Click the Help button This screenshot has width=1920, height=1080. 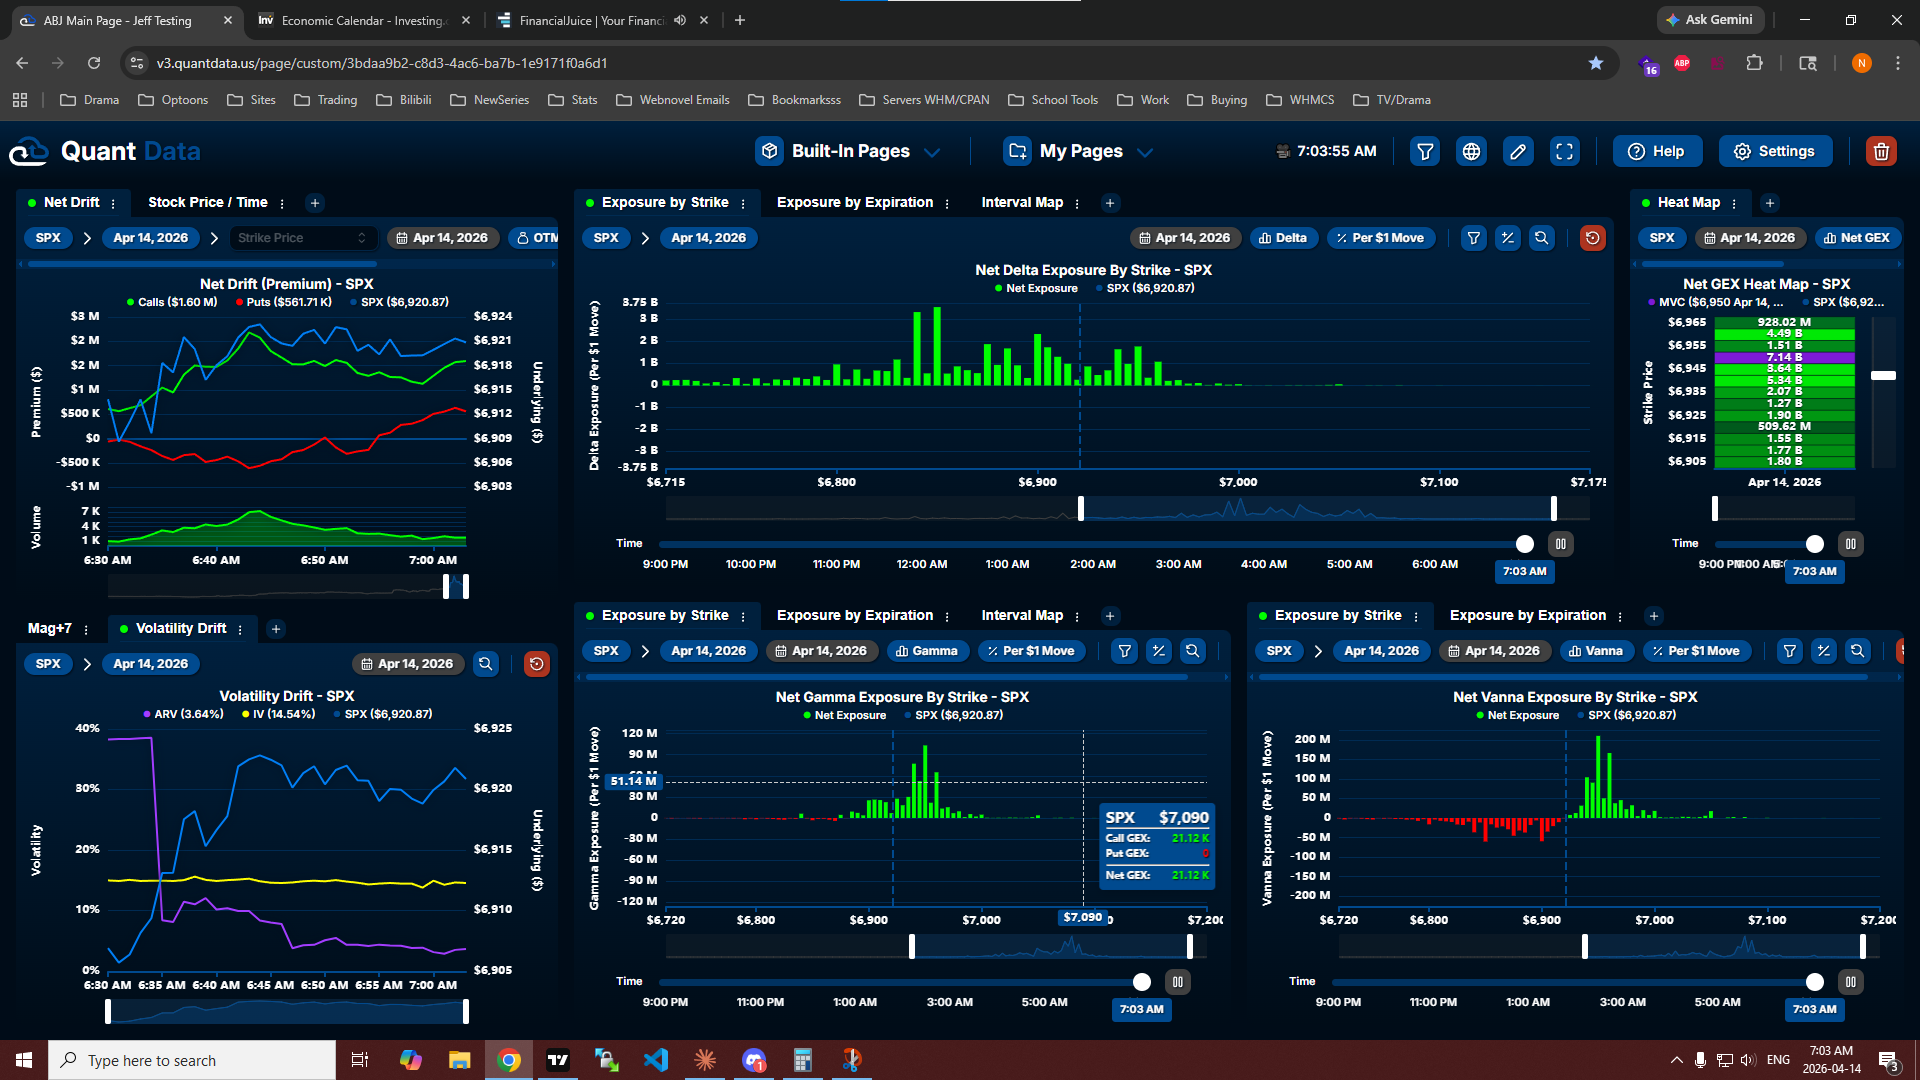(1656, 151)
